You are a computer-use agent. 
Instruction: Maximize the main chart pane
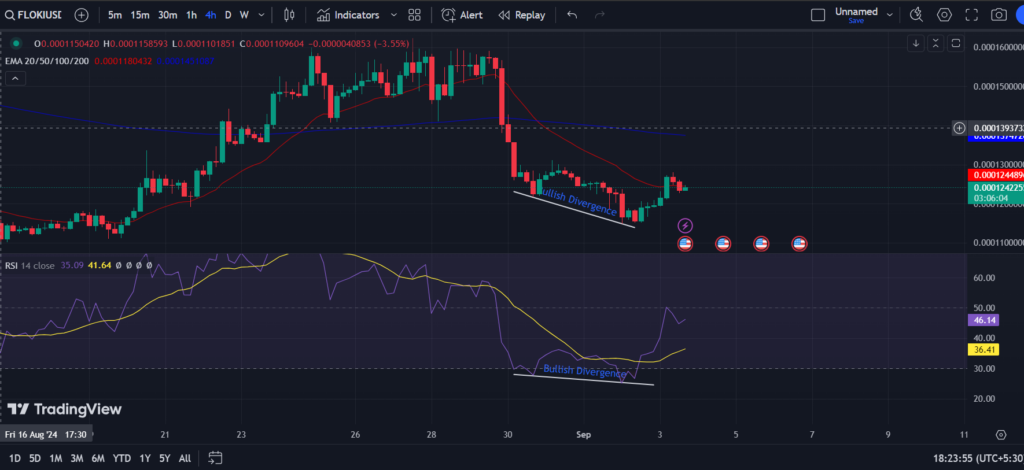point(955,43)
